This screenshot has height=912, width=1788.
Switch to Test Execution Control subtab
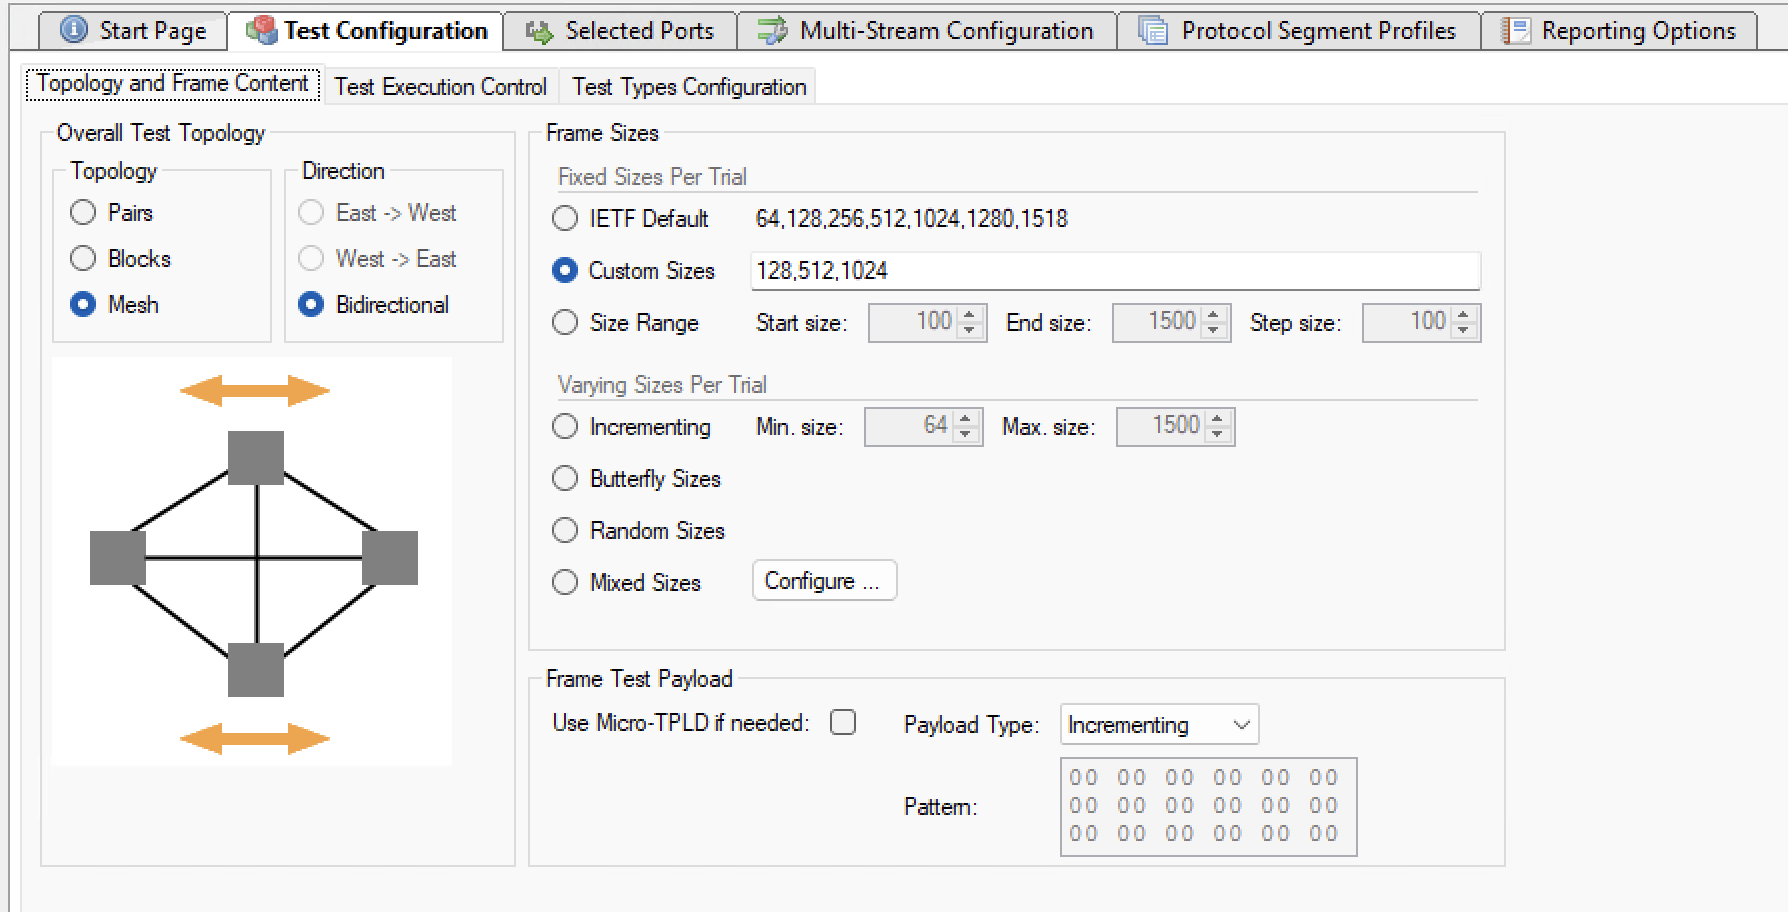coord(440,87)
